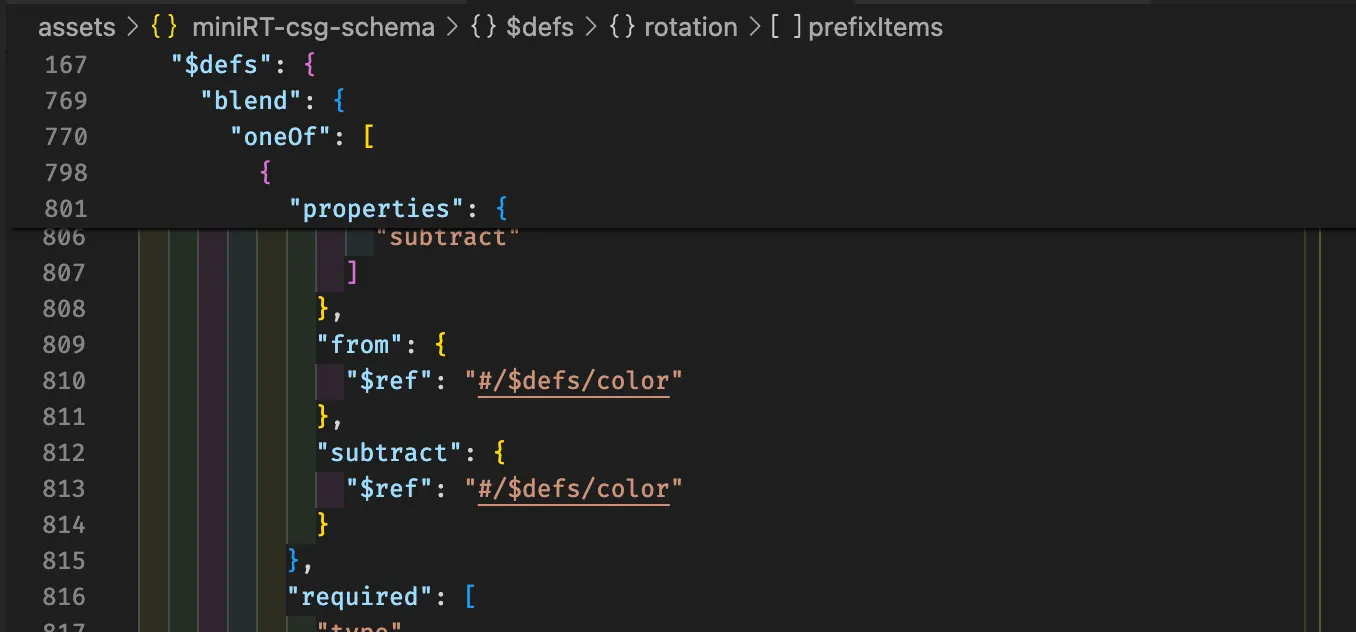Follow the #/$defs/color link under "from"
Viewport: 1356px width, 632px height.
click(x=573, y=381)
